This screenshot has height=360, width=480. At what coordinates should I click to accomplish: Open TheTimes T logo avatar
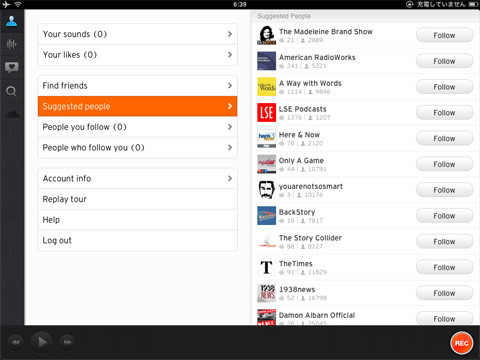point(266,267)
